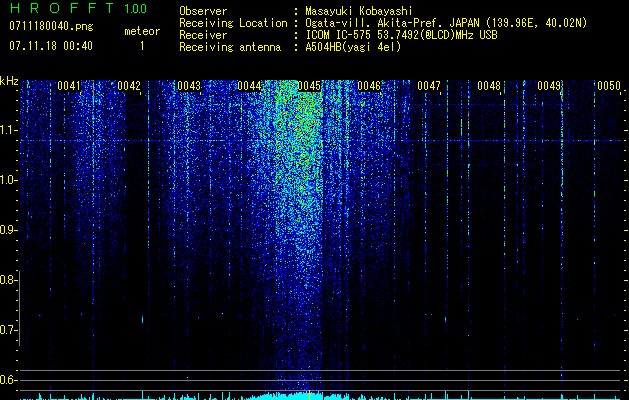Click time marker 0044
Screen dimensions: 629x400
(249, 85)
